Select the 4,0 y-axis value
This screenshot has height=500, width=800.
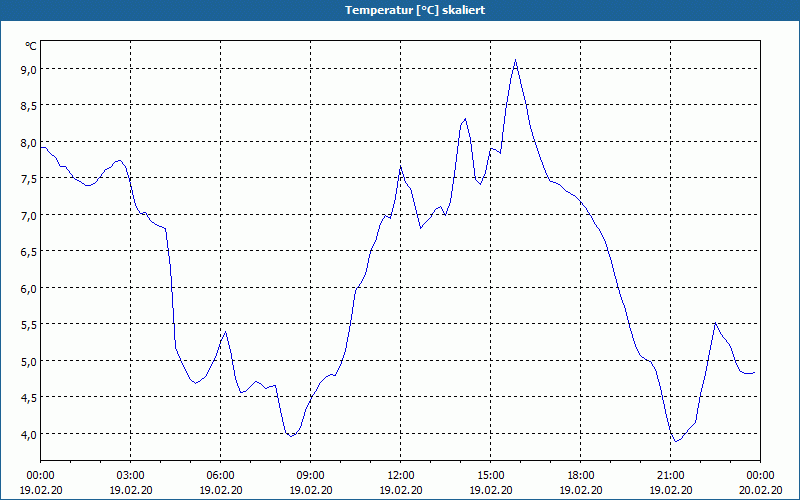click(x=30, y=434)
